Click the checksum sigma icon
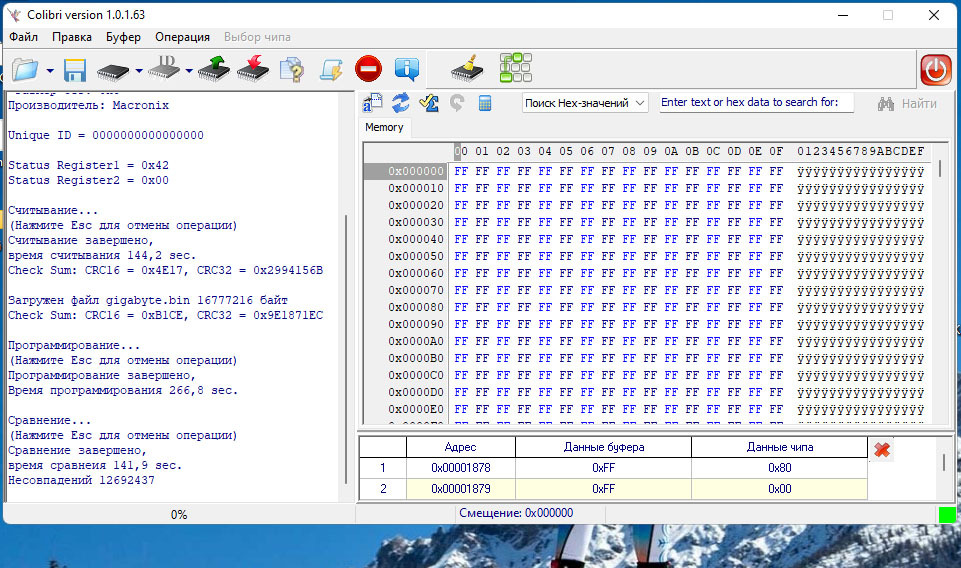This screenshot has width=961, height=568. (429, 103)
